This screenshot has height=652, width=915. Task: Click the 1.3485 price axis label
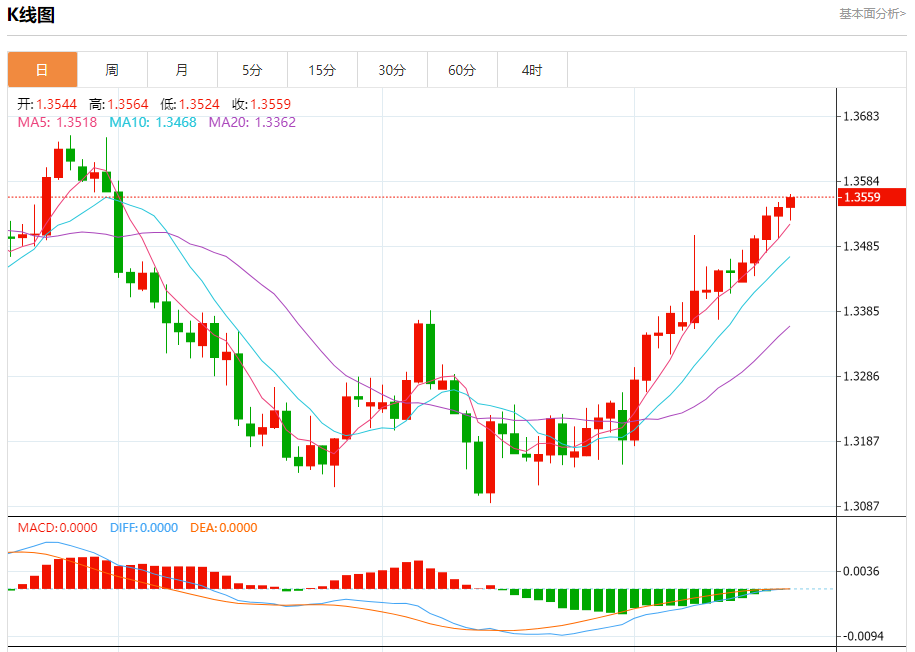[861, 246]
